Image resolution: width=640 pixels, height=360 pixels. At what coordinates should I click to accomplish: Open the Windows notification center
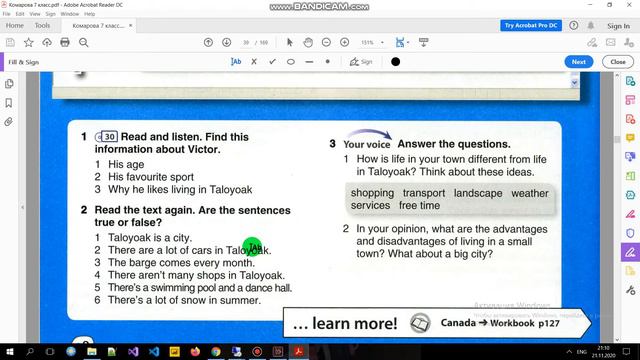(627, 351)
